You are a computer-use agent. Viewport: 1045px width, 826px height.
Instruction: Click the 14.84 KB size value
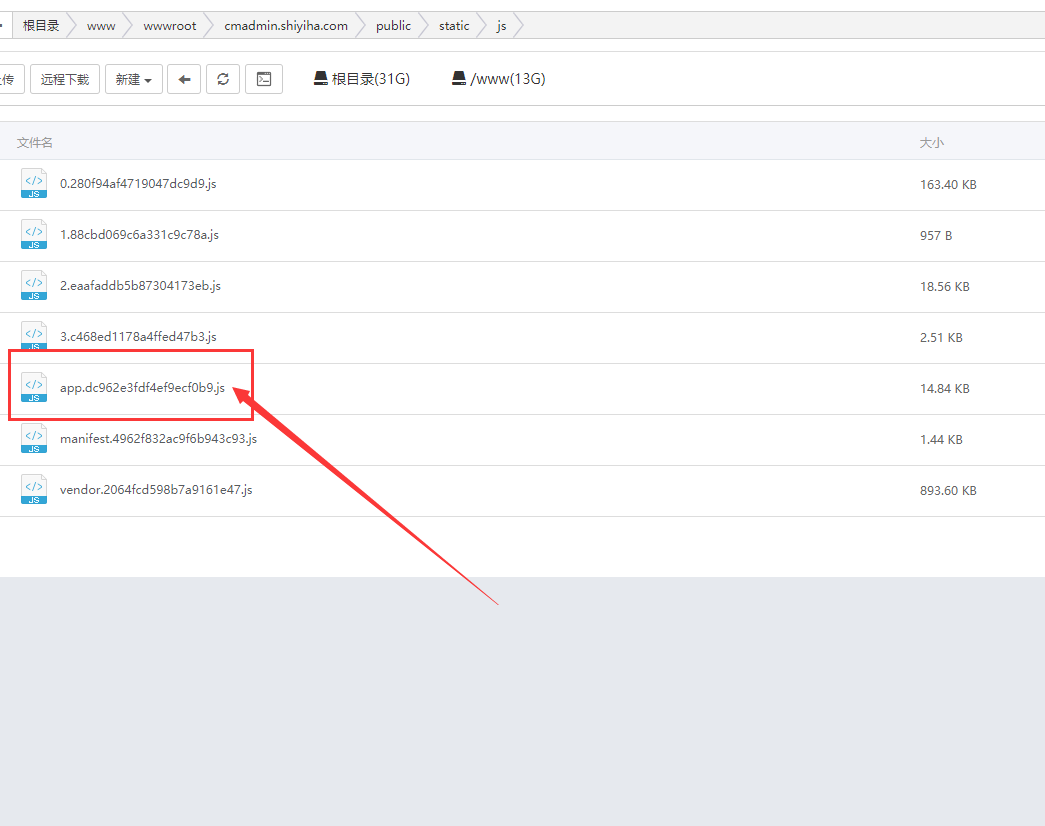pos(944,389)
